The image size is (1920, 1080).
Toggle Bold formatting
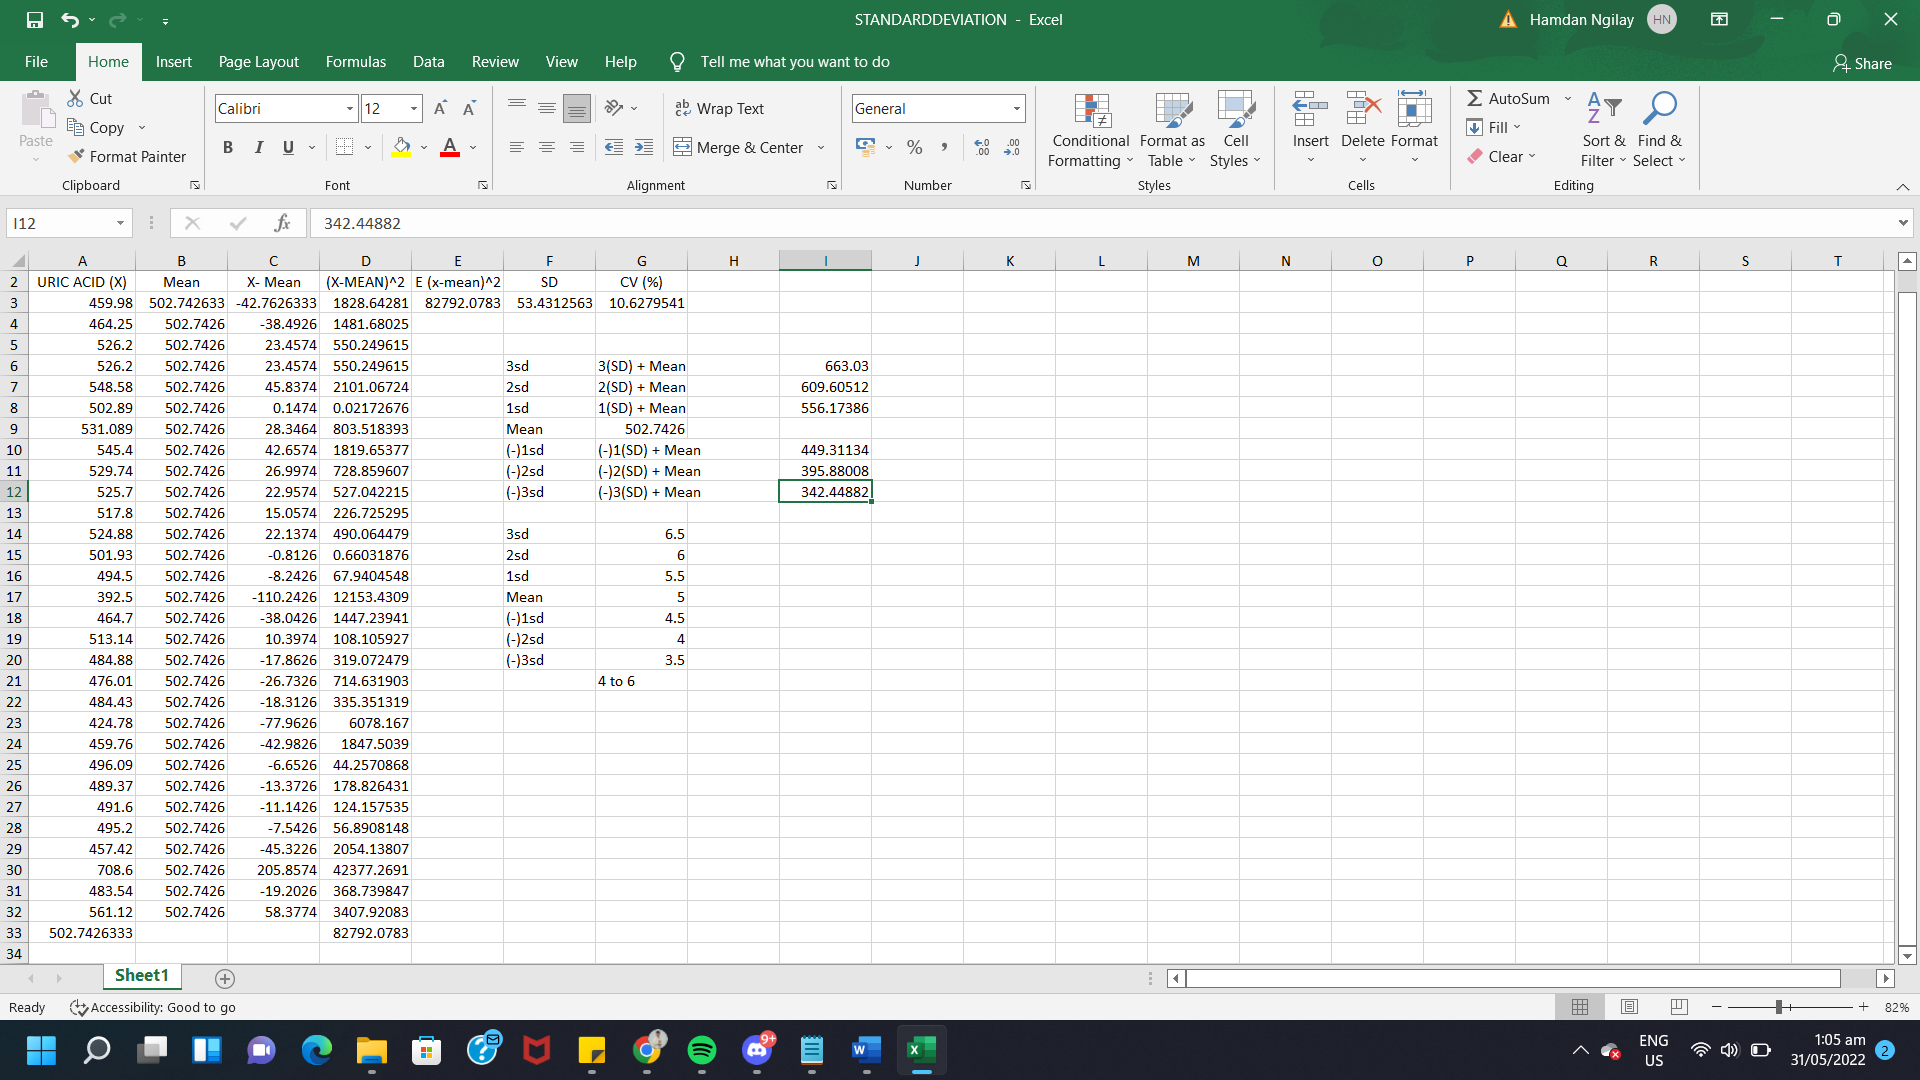(x=228, y=147)
